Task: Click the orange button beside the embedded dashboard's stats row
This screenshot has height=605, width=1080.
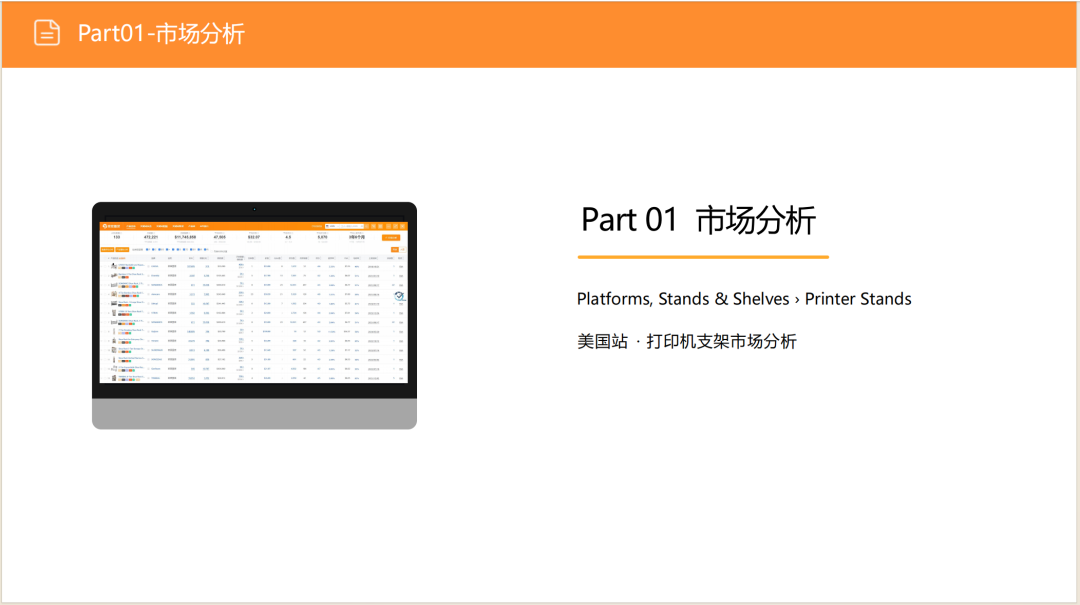Action: [x=391, y=238]
